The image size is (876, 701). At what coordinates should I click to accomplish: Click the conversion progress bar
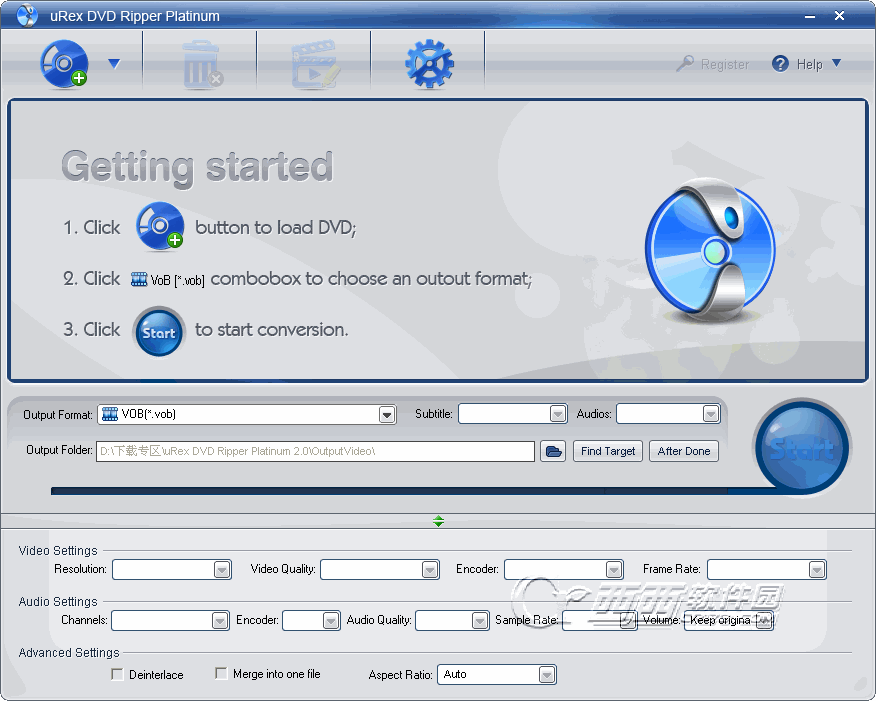pos(400,491)
